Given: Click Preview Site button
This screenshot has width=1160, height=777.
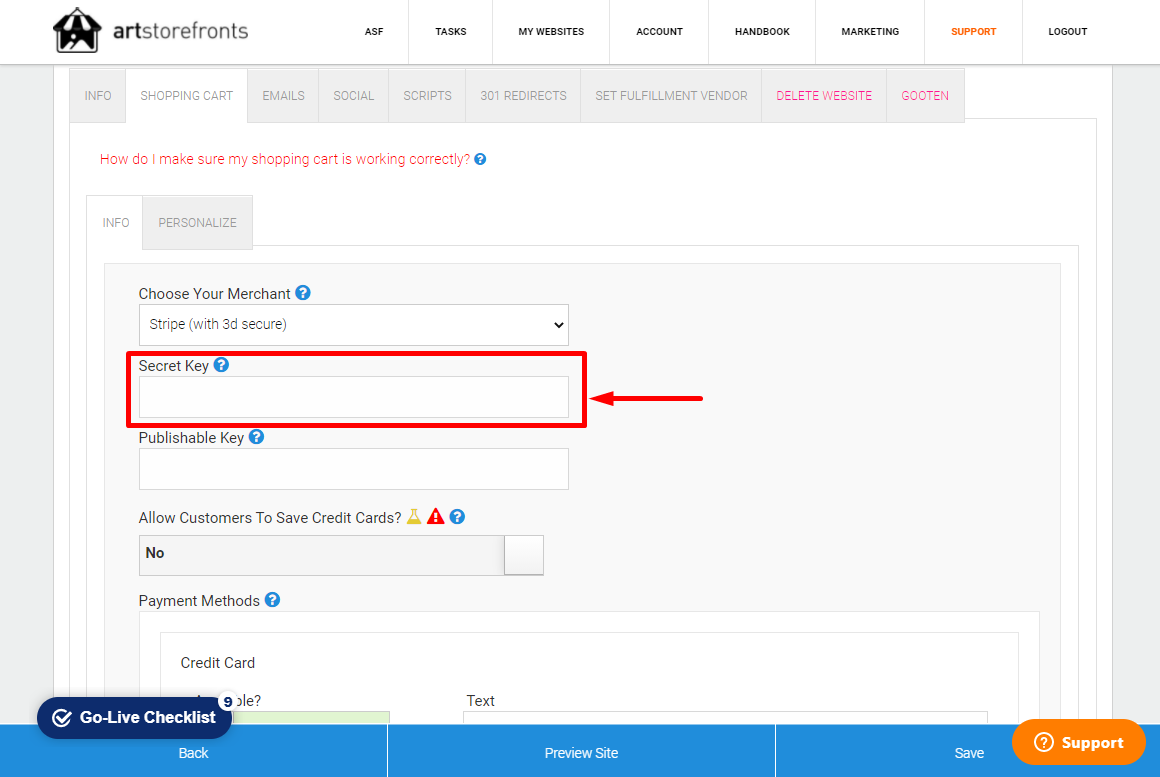Looking at the screenshot, I should [581, 753].
